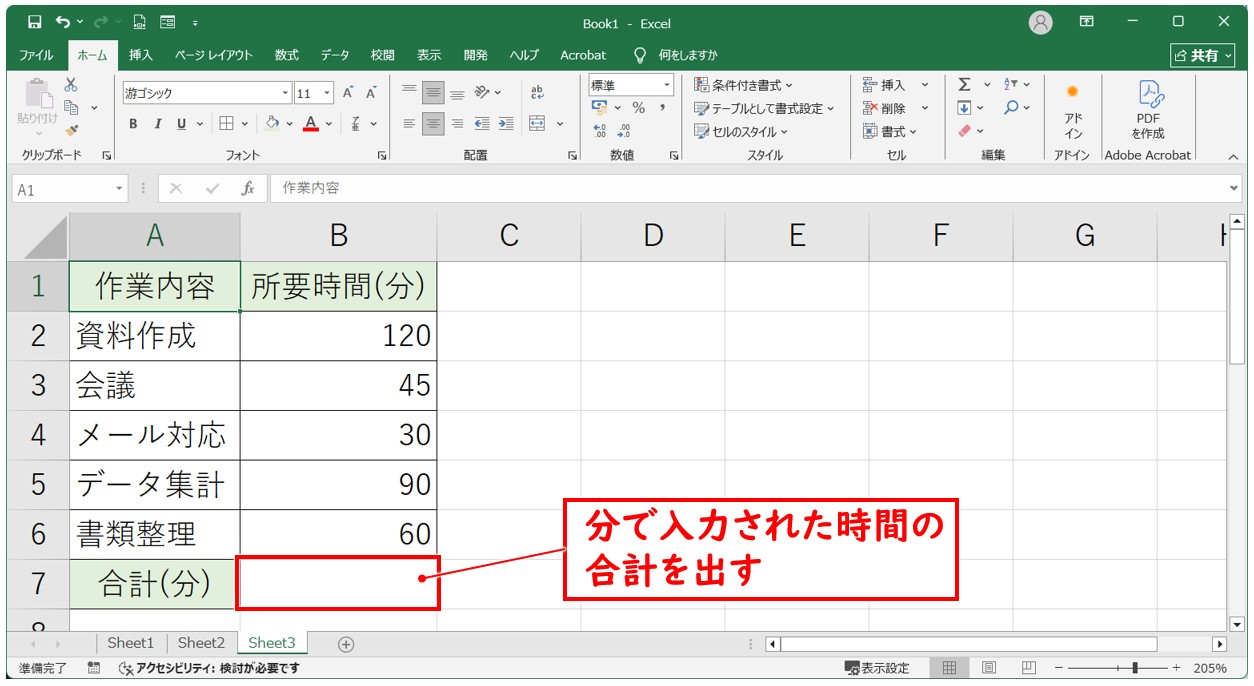Screen dimensions: 1254x686
Task: Switch to Sheet1 tab
Action: pos(131,643)
